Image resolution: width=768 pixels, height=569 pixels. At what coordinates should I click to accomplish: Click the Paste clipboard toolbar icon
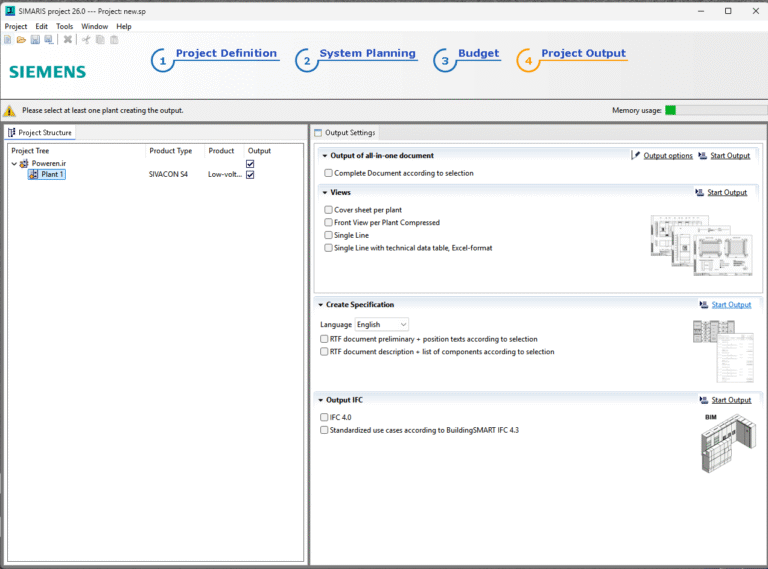114,40
